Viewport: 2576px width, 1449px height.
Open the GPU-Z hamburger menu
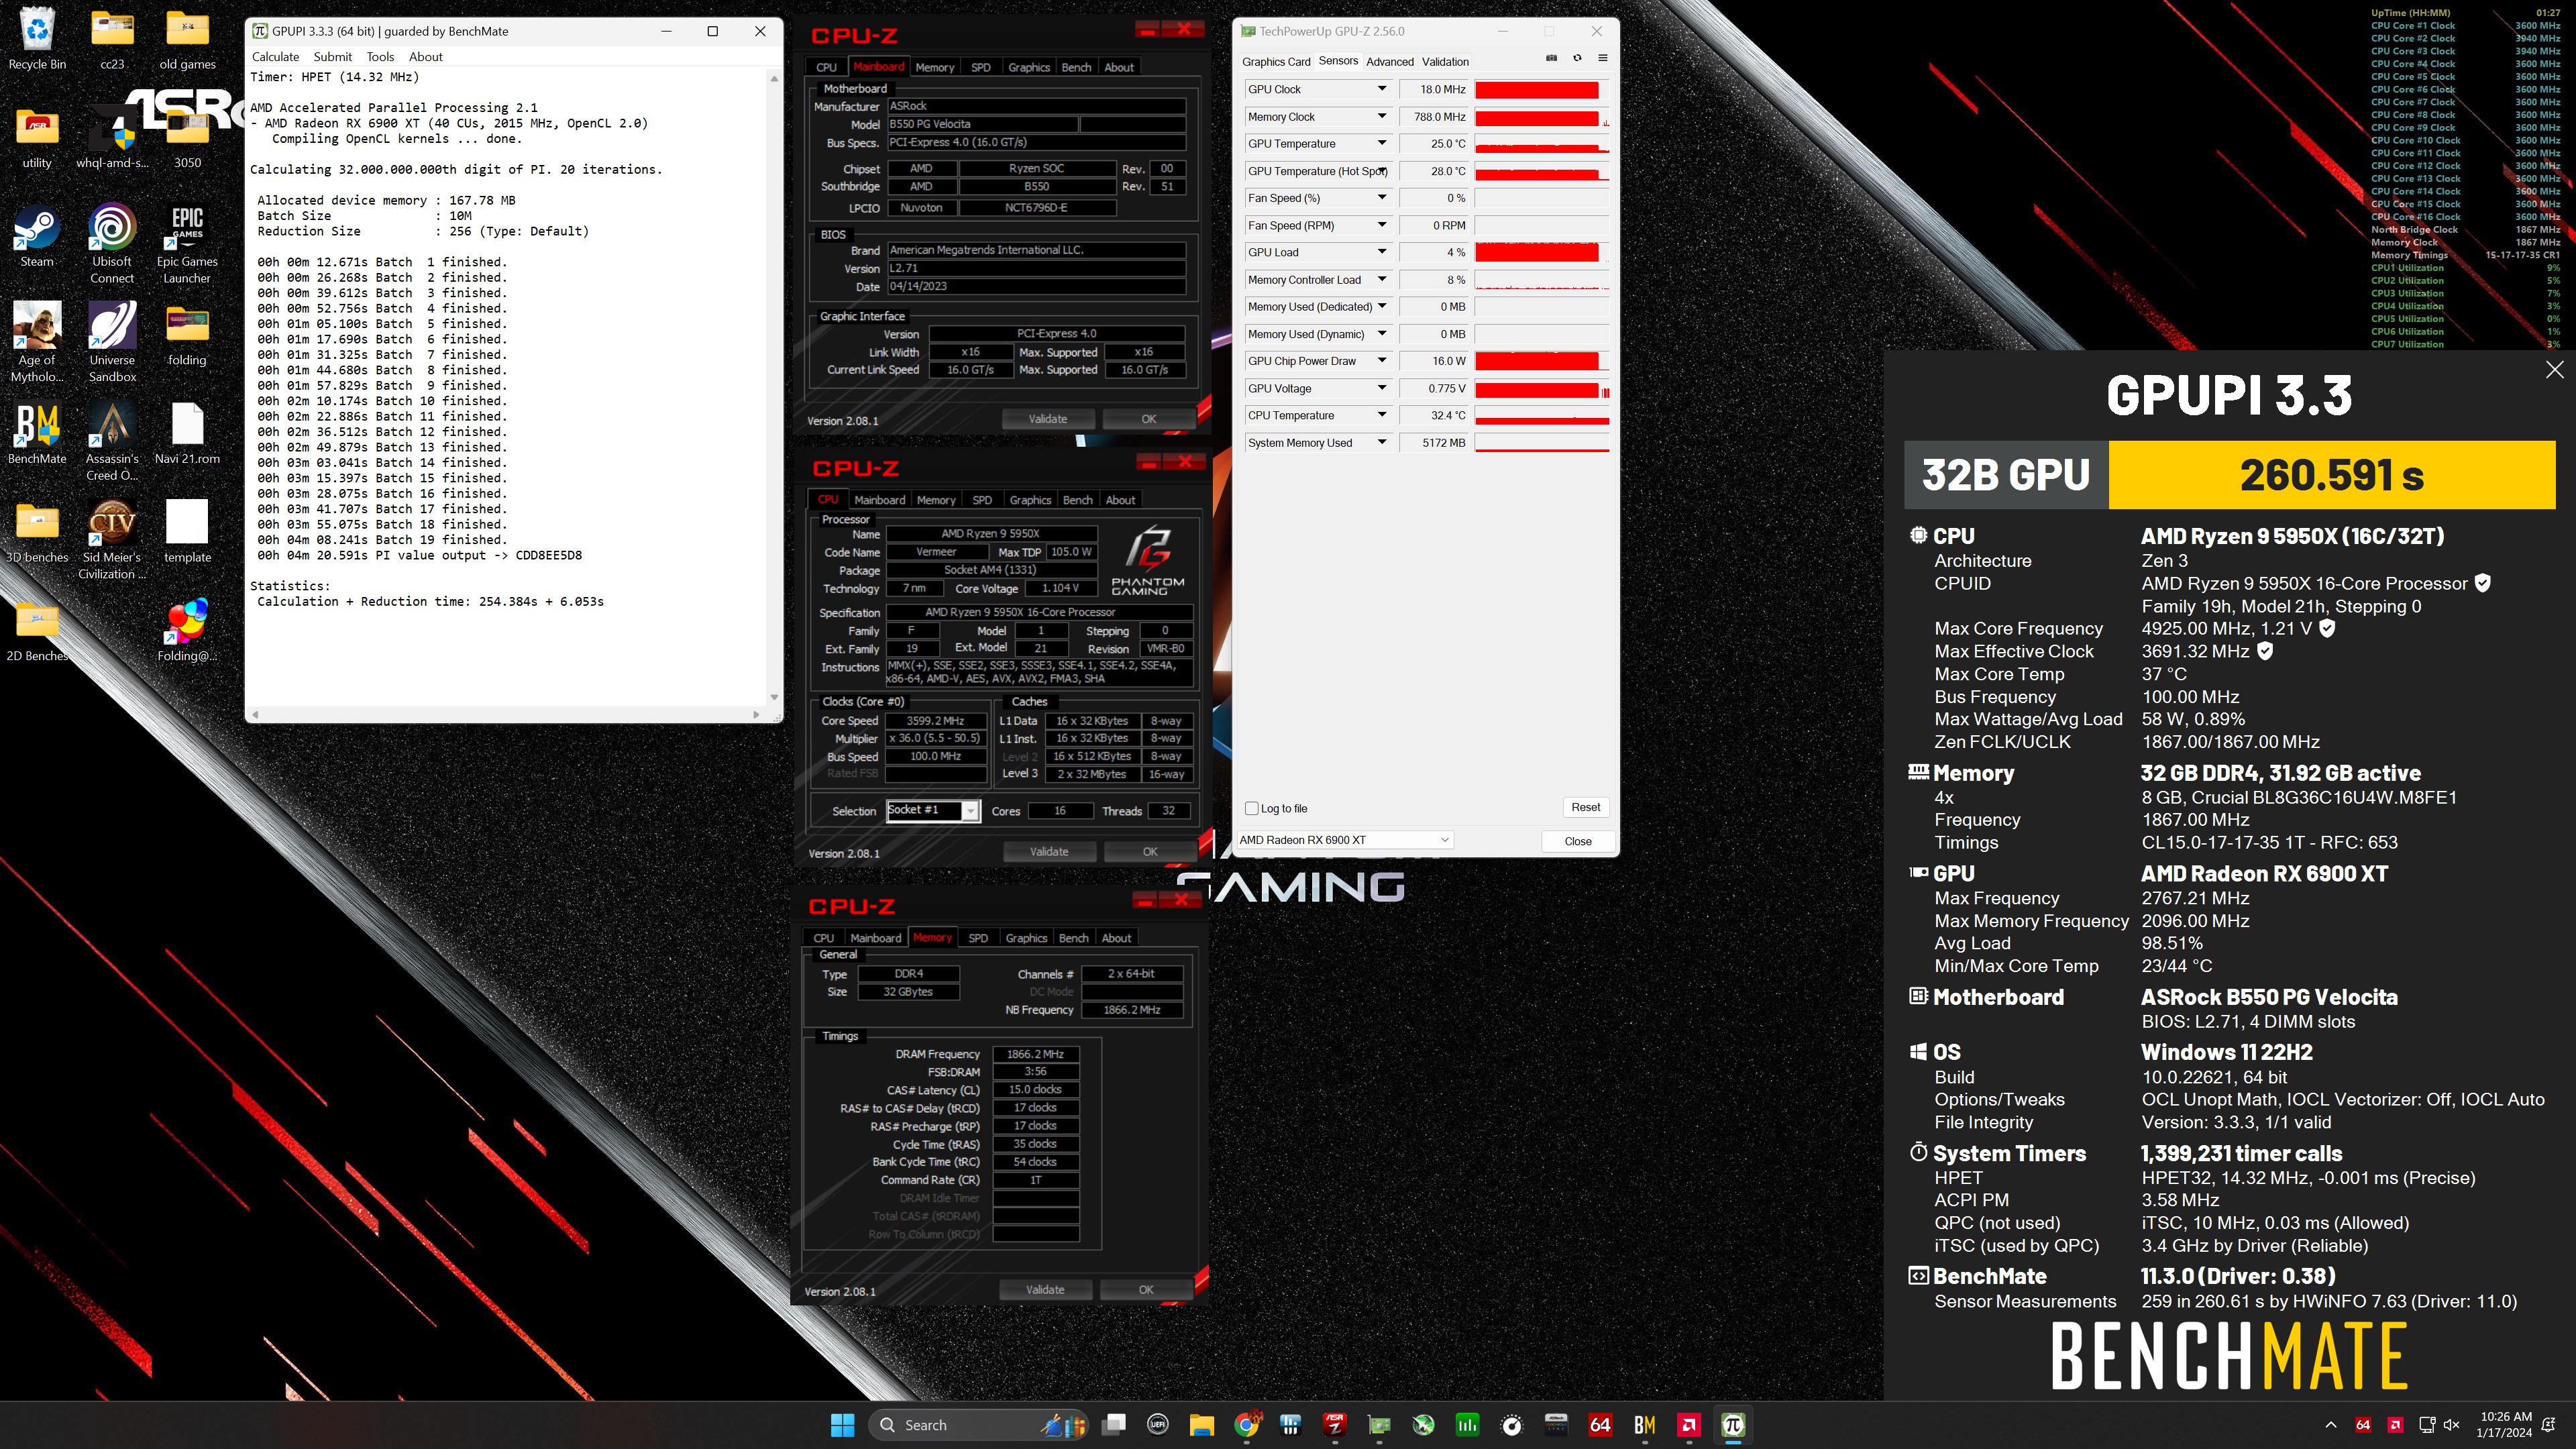coord(1603,58)
